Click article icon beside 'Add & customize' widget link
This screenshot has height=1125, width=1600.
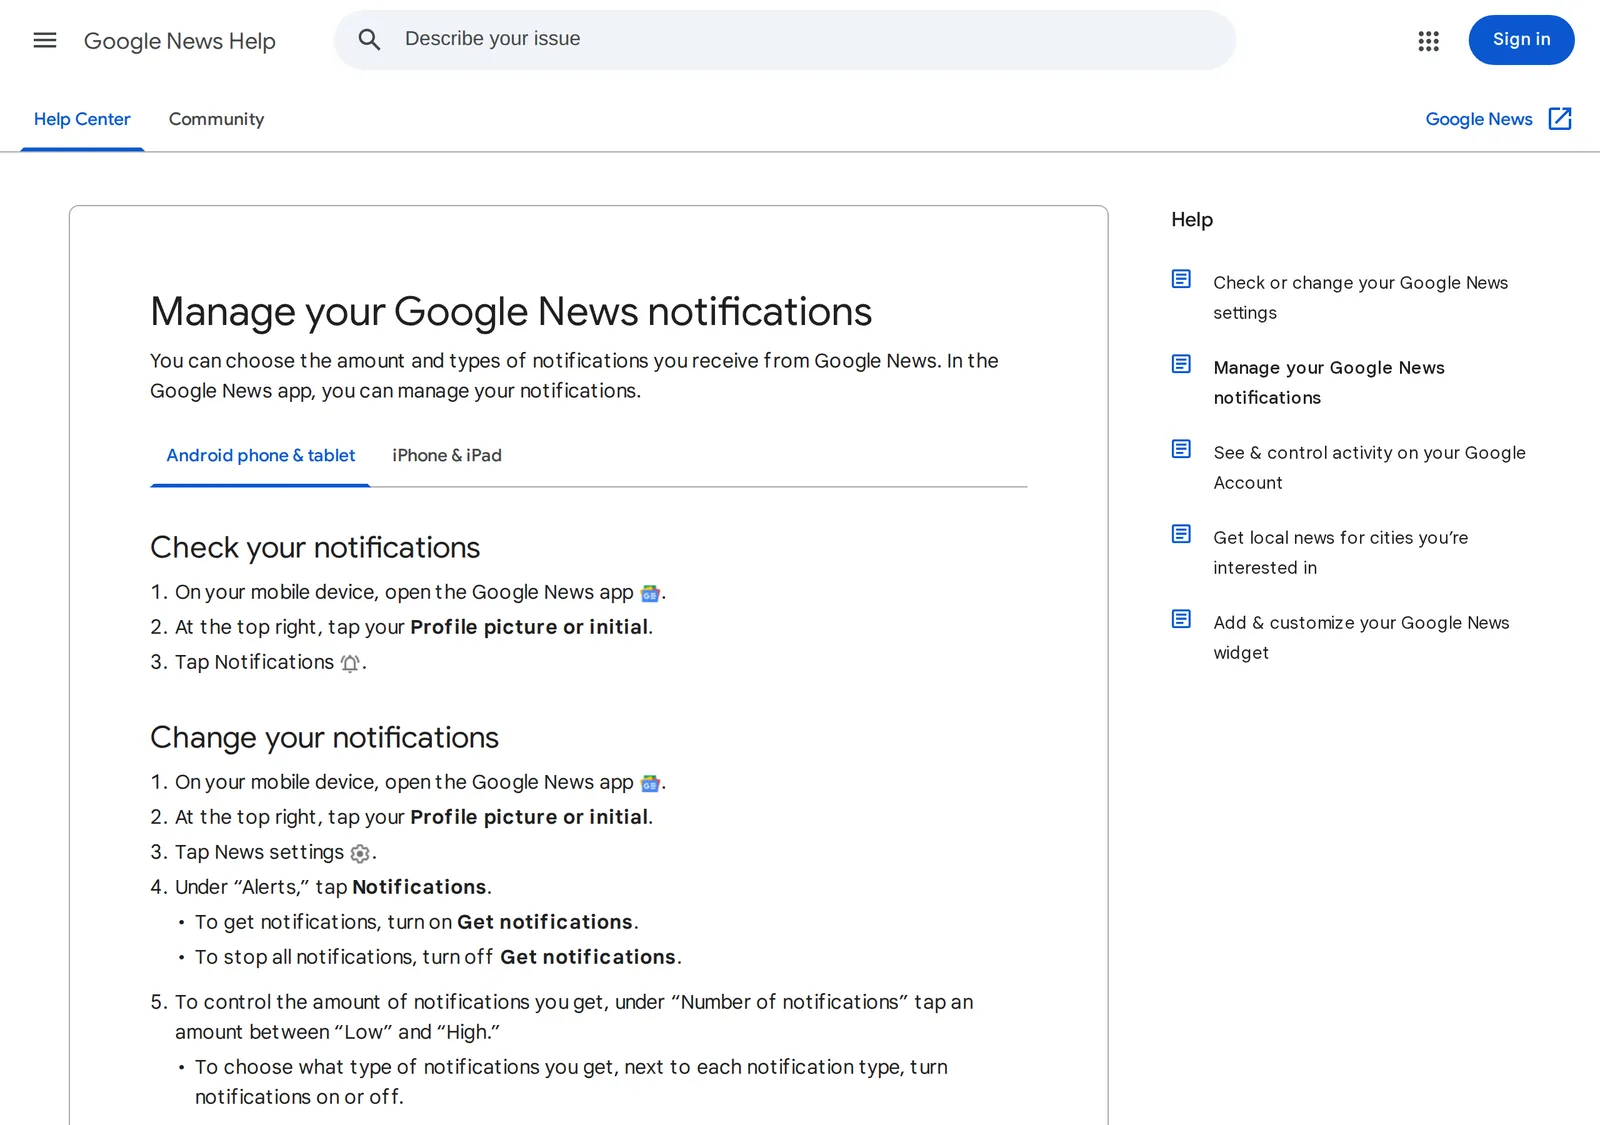tap(1181, 619)
